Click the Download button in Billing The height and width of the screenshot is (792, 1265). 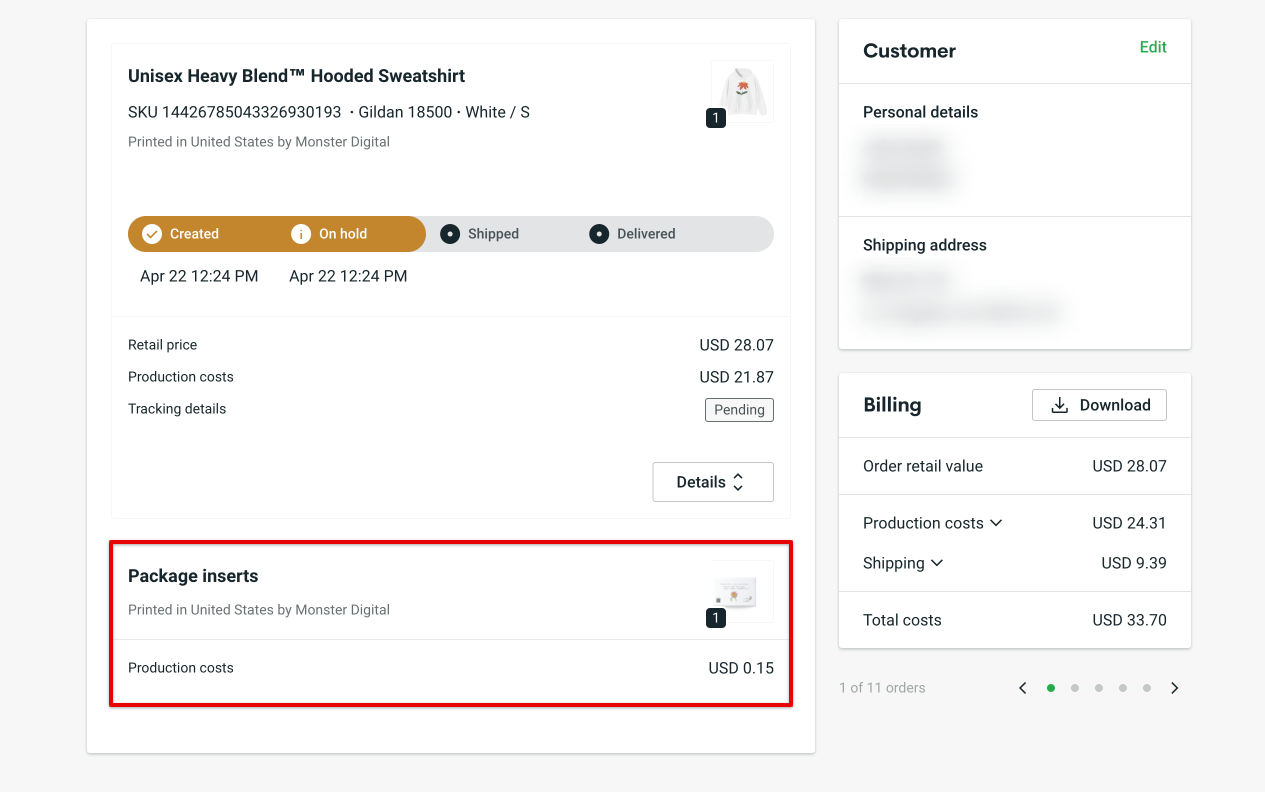[x=1099, y=404]
